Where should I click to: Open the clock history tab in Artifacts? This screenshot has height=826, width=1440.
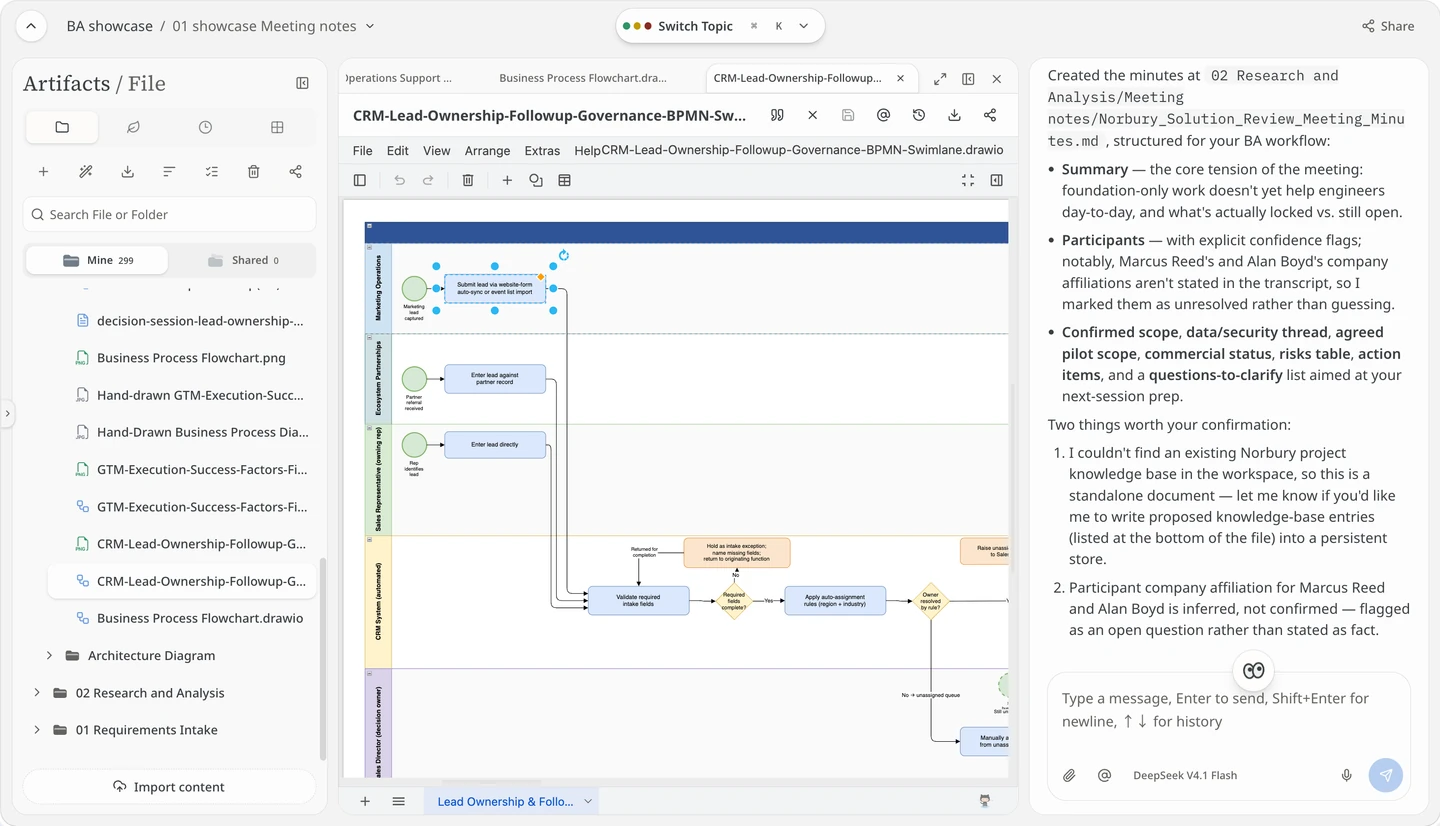205,127
